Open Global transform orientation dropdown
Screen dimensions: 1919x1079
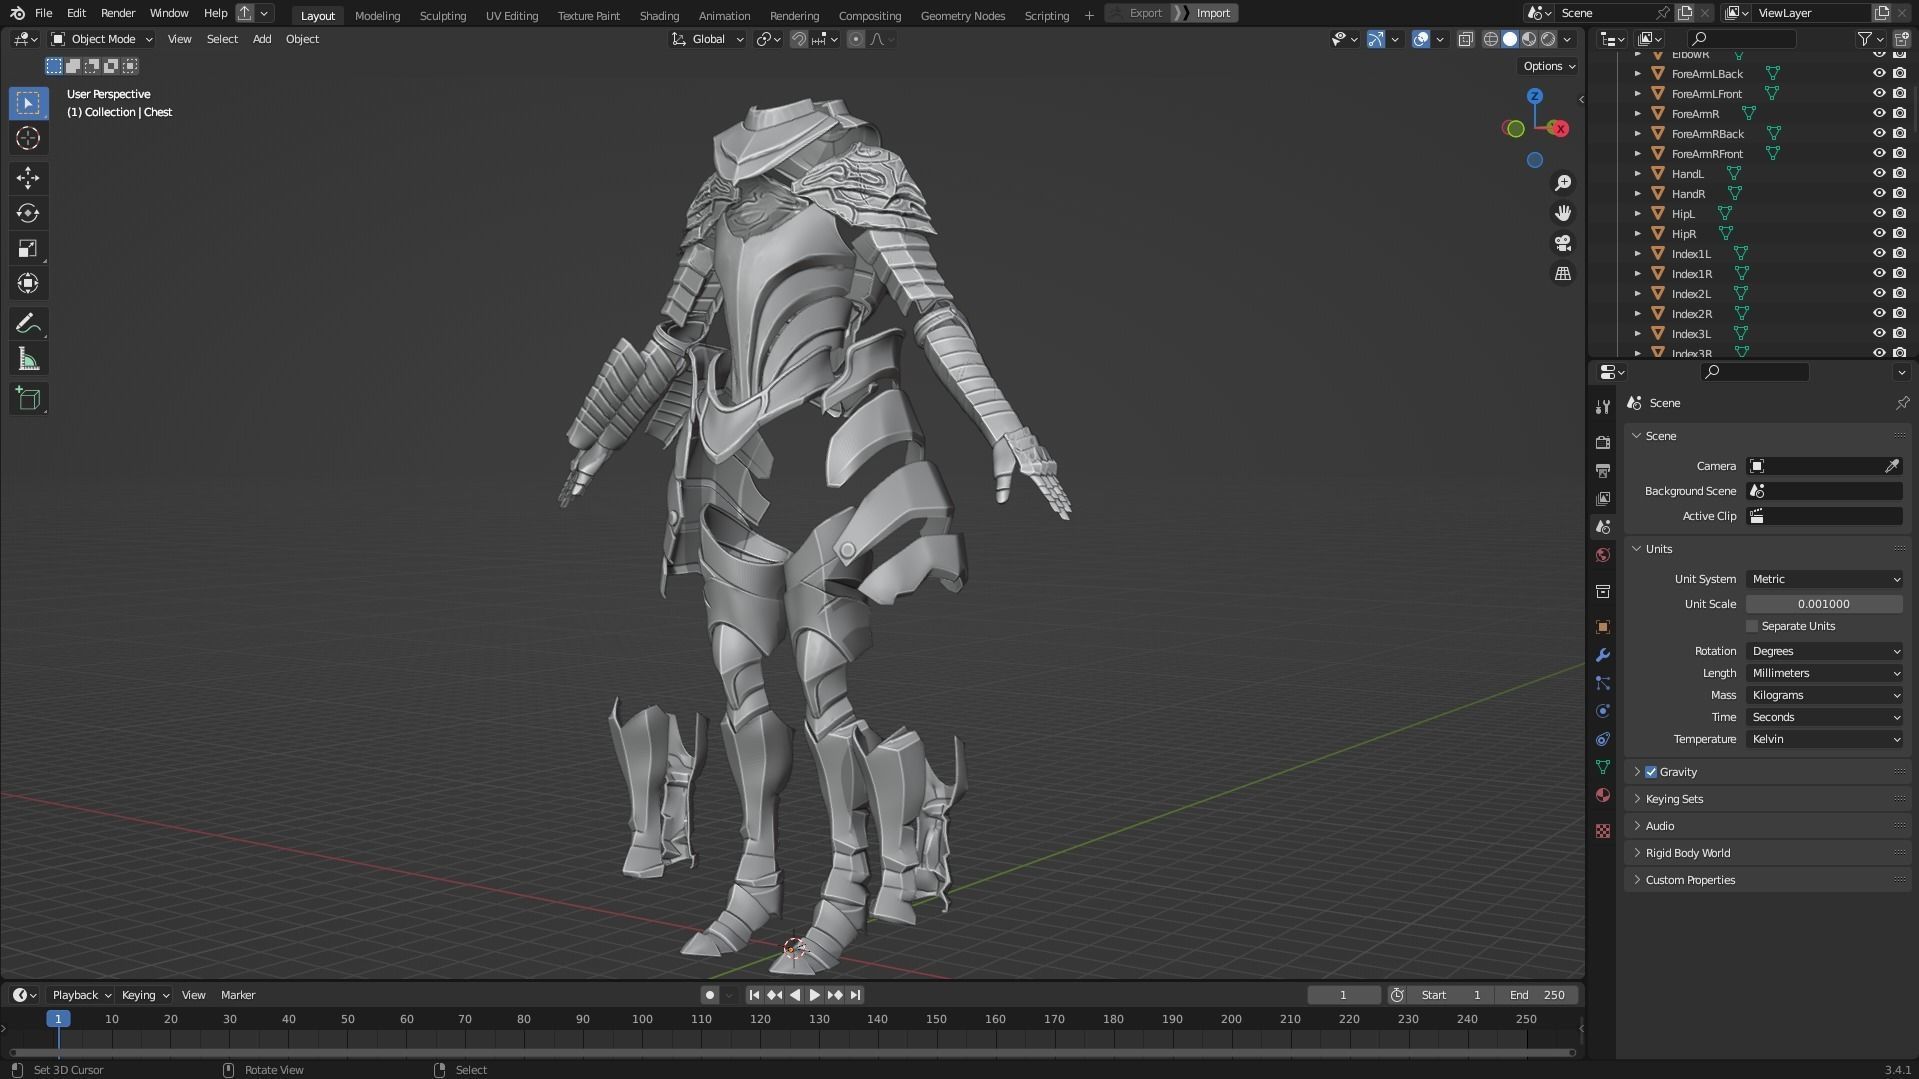pyautogui.click(x=708, y=39)
